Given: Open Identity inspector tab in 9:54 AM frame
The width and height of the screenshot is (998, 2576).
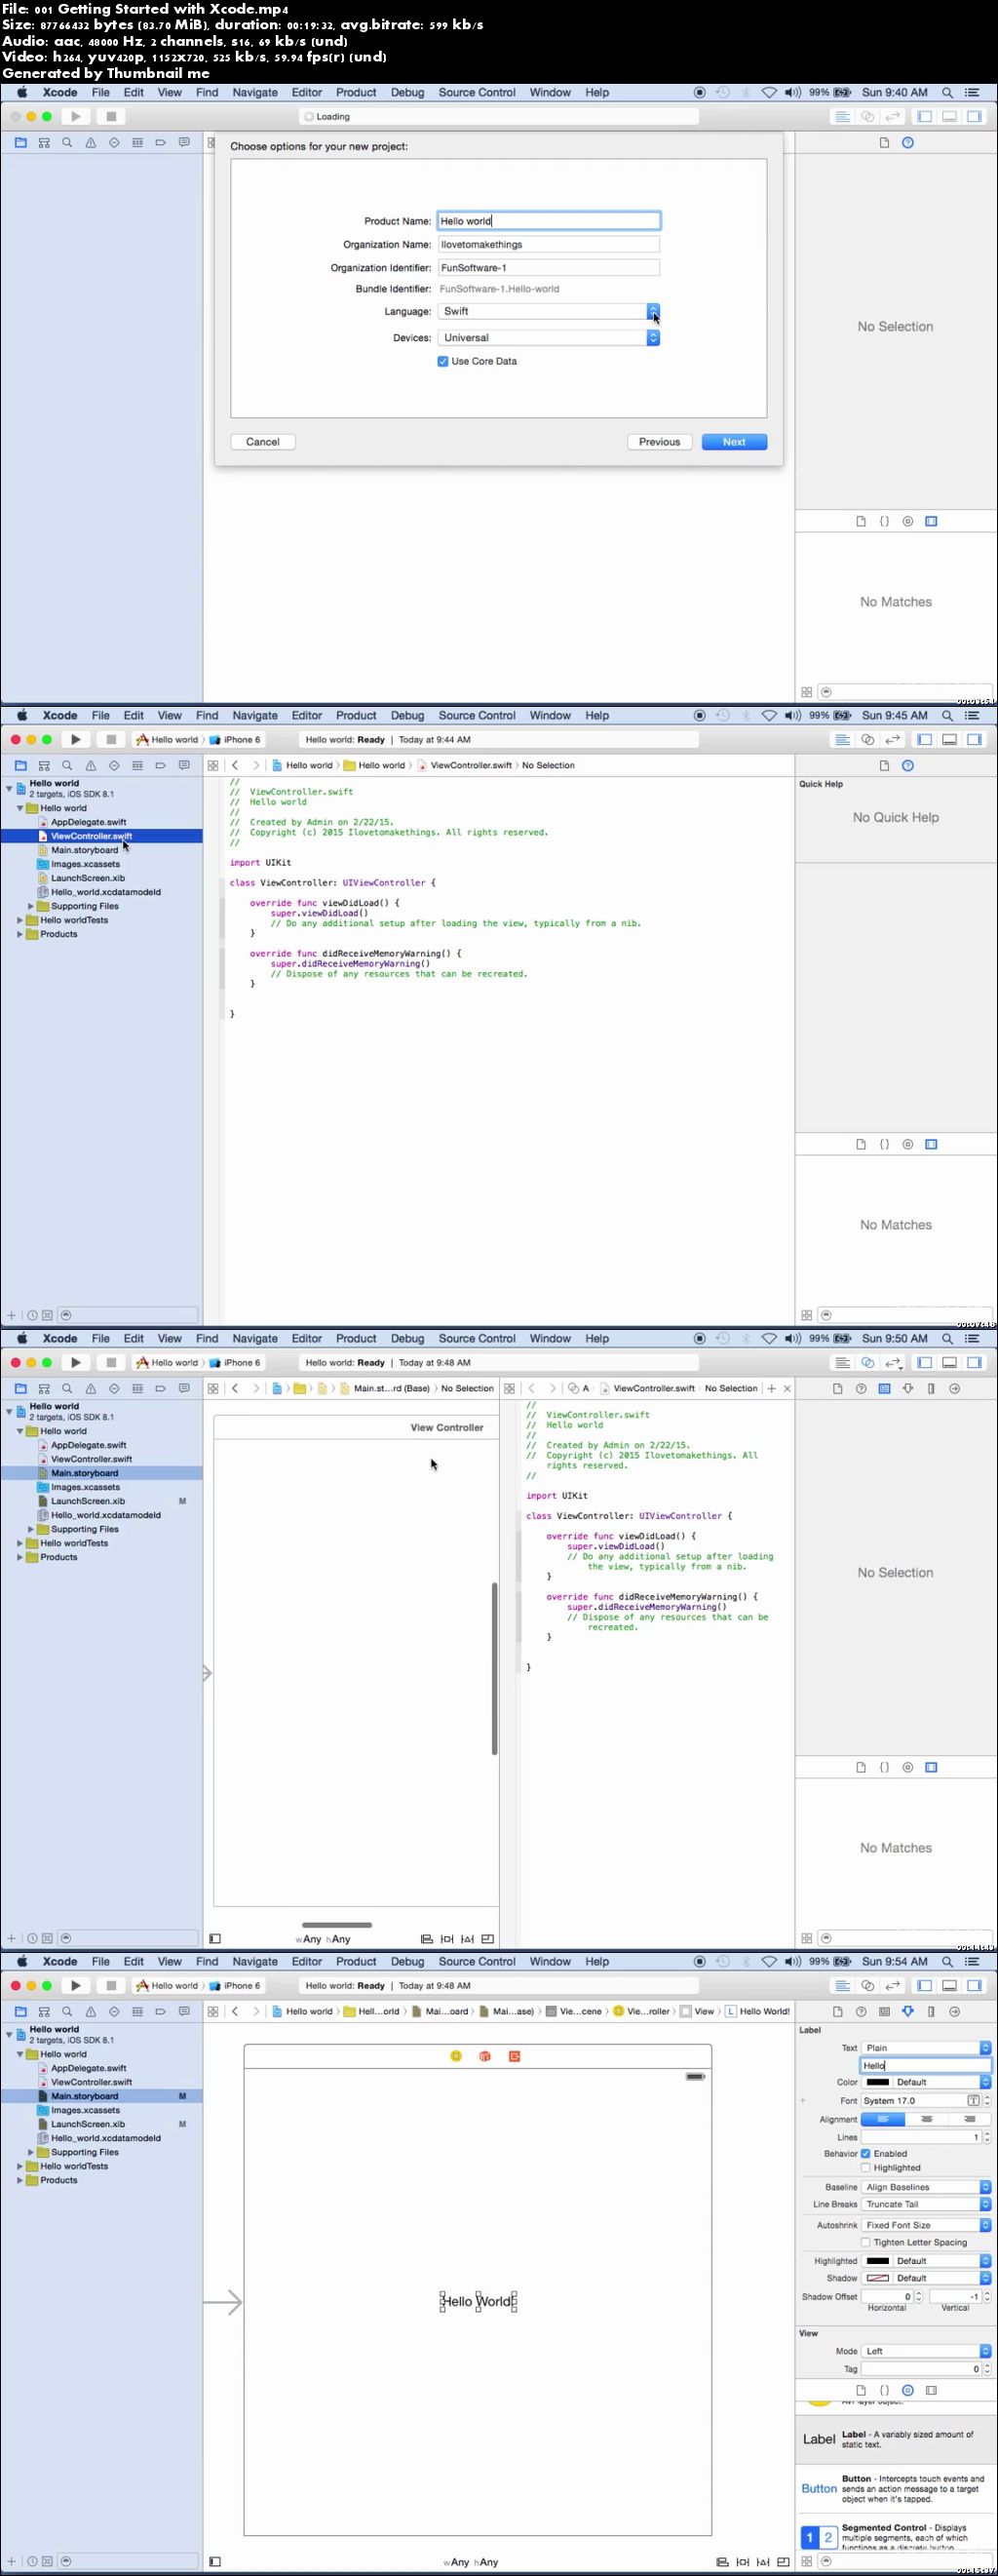Looking at the screenshot, I should click(x=884, y=2011).
